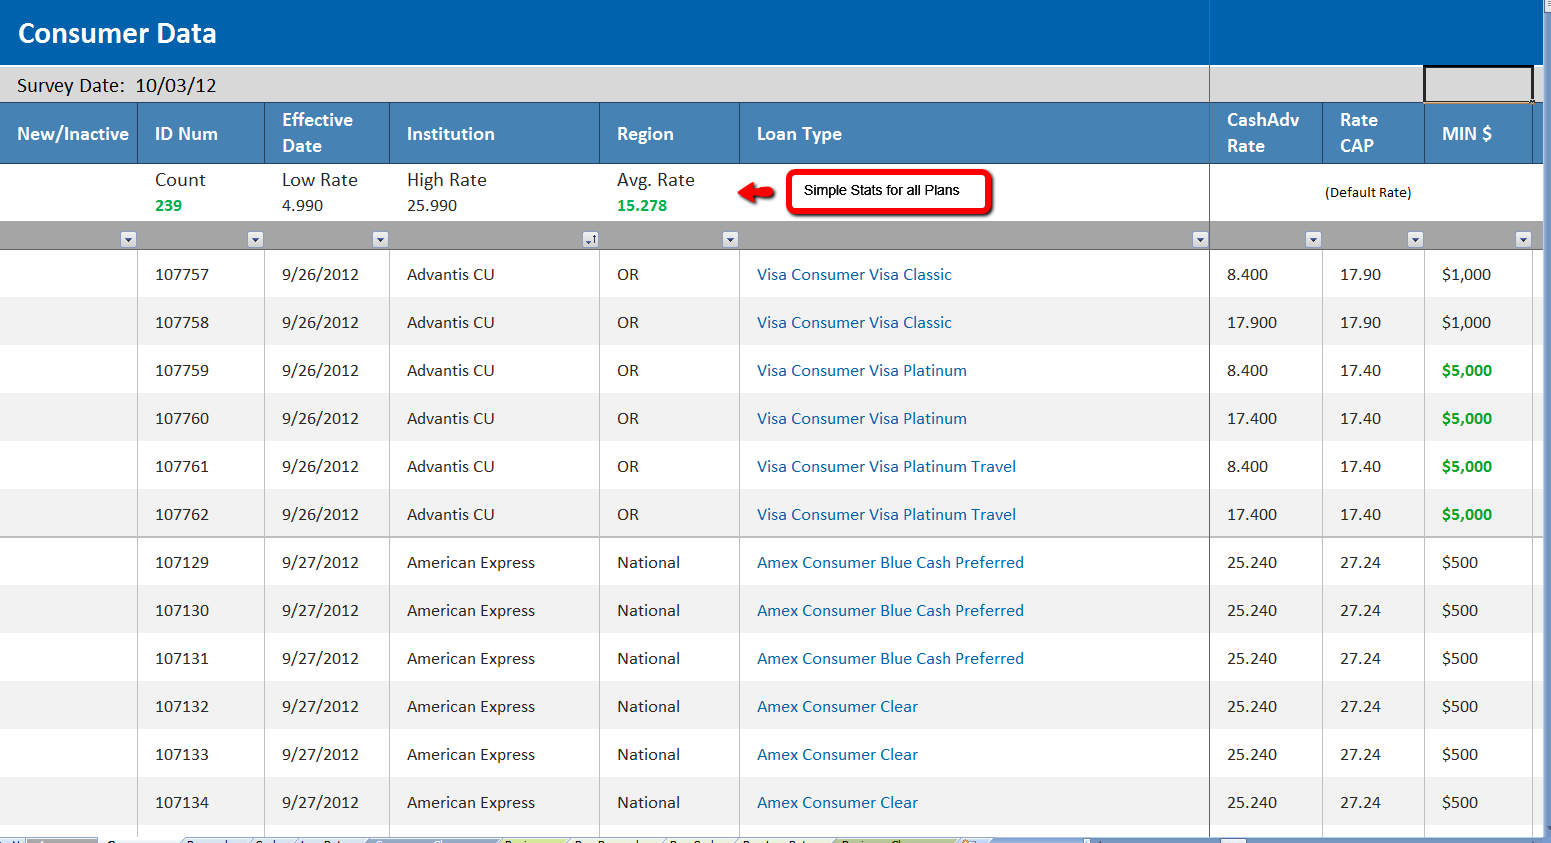Select ID cell 107757
Screen dimensions: 1551x843
pos(201,274)
